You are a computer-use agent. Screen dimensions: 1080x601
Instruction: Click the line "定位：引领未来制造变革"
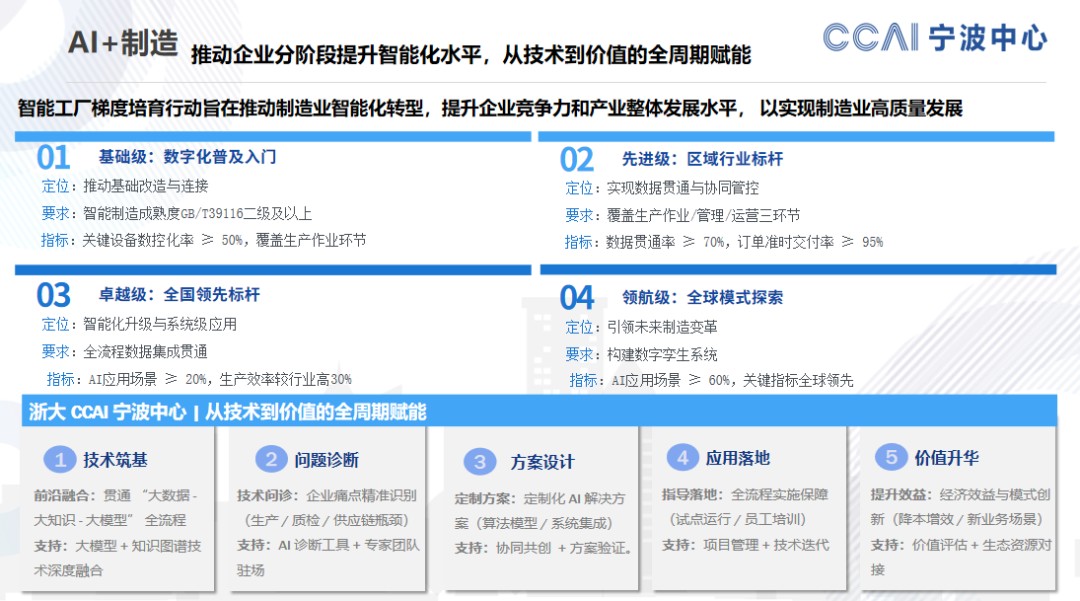pos(641,327)
